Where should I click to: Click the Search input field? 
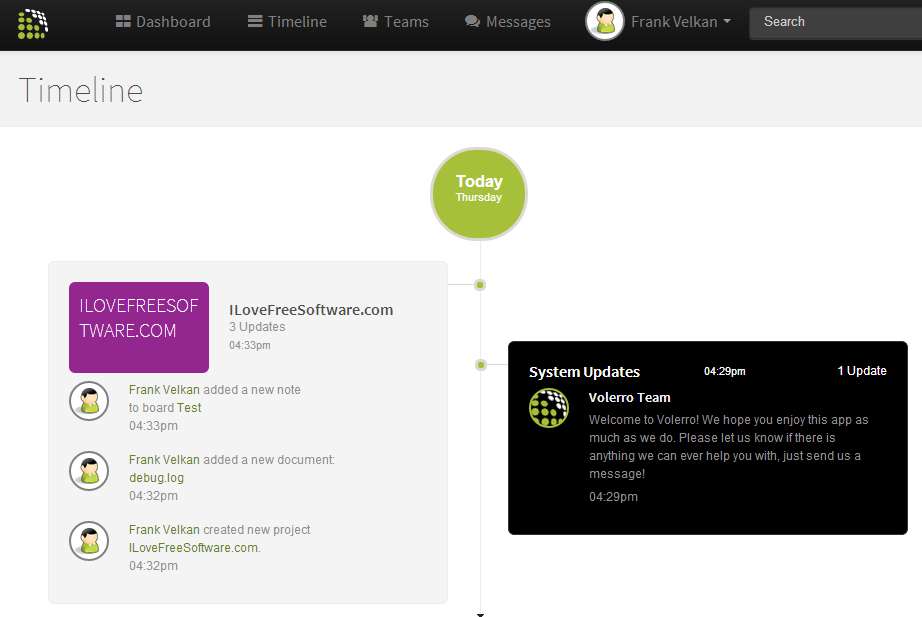coord(836,22)
